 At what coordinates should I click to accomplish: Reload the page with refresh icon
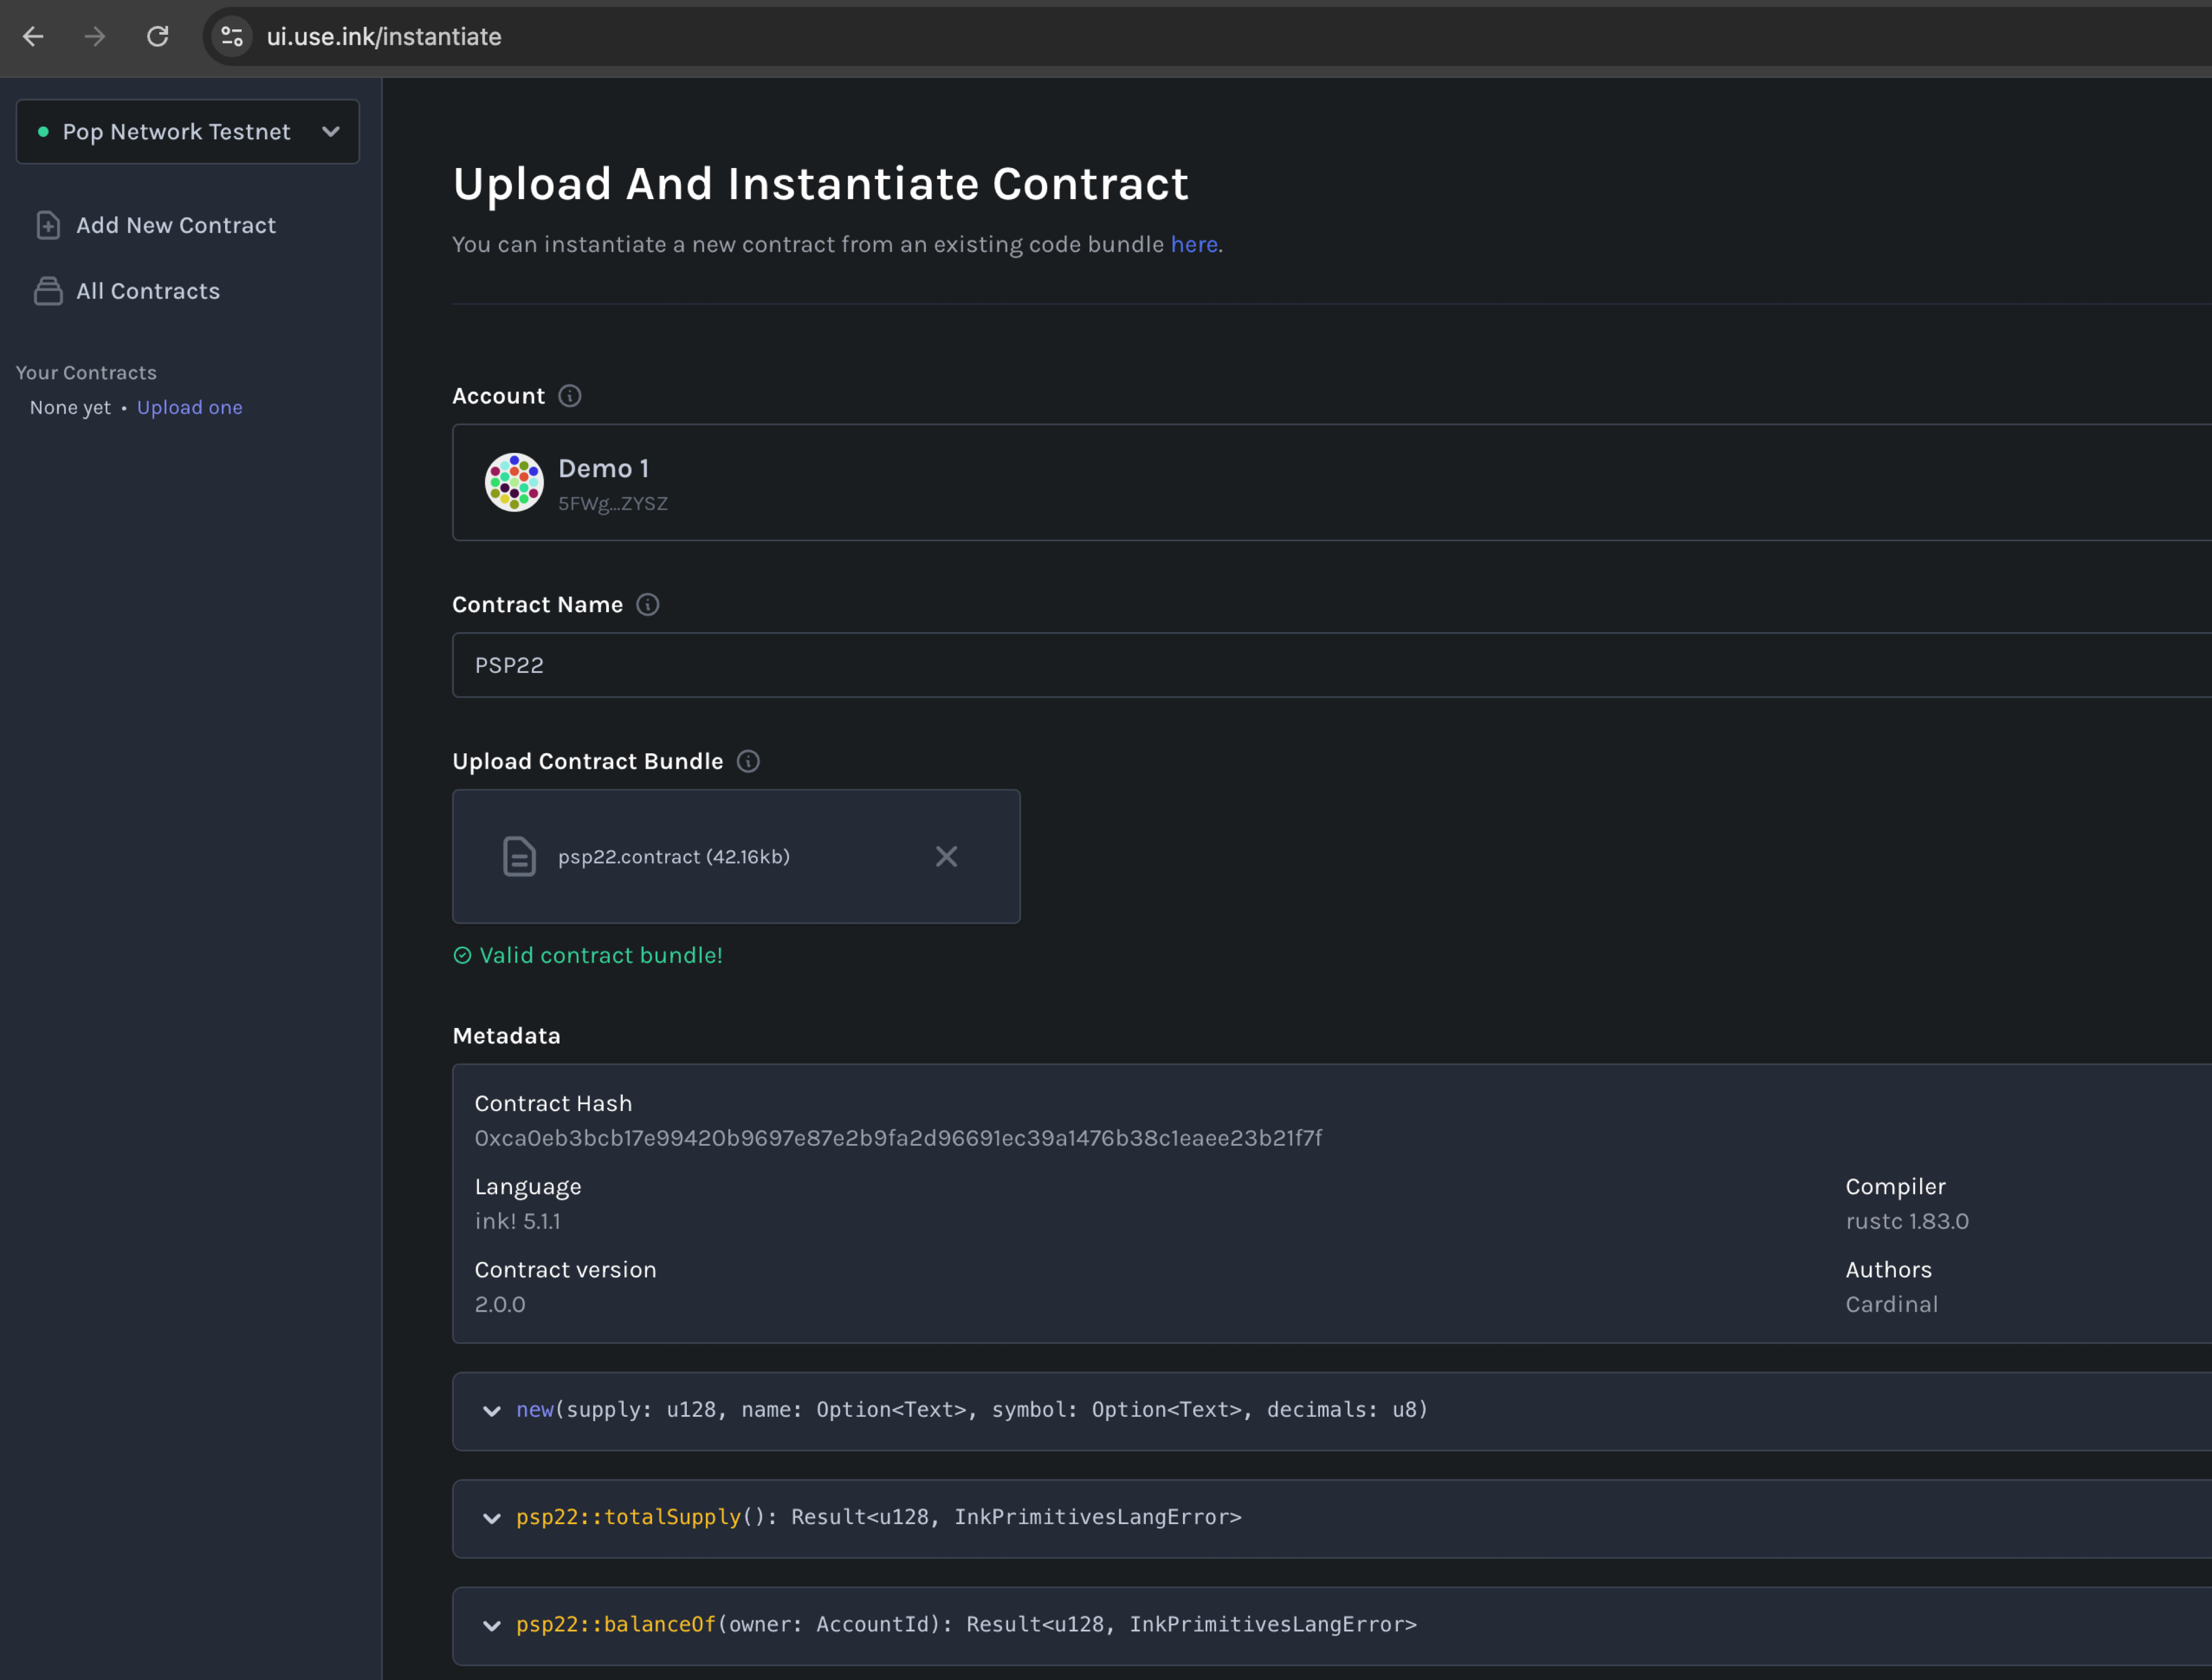point(157,37)
